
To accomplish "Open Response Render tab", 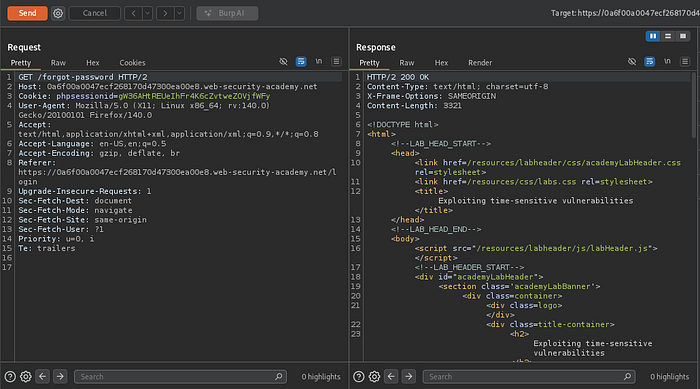I will [x=480, y=63].
